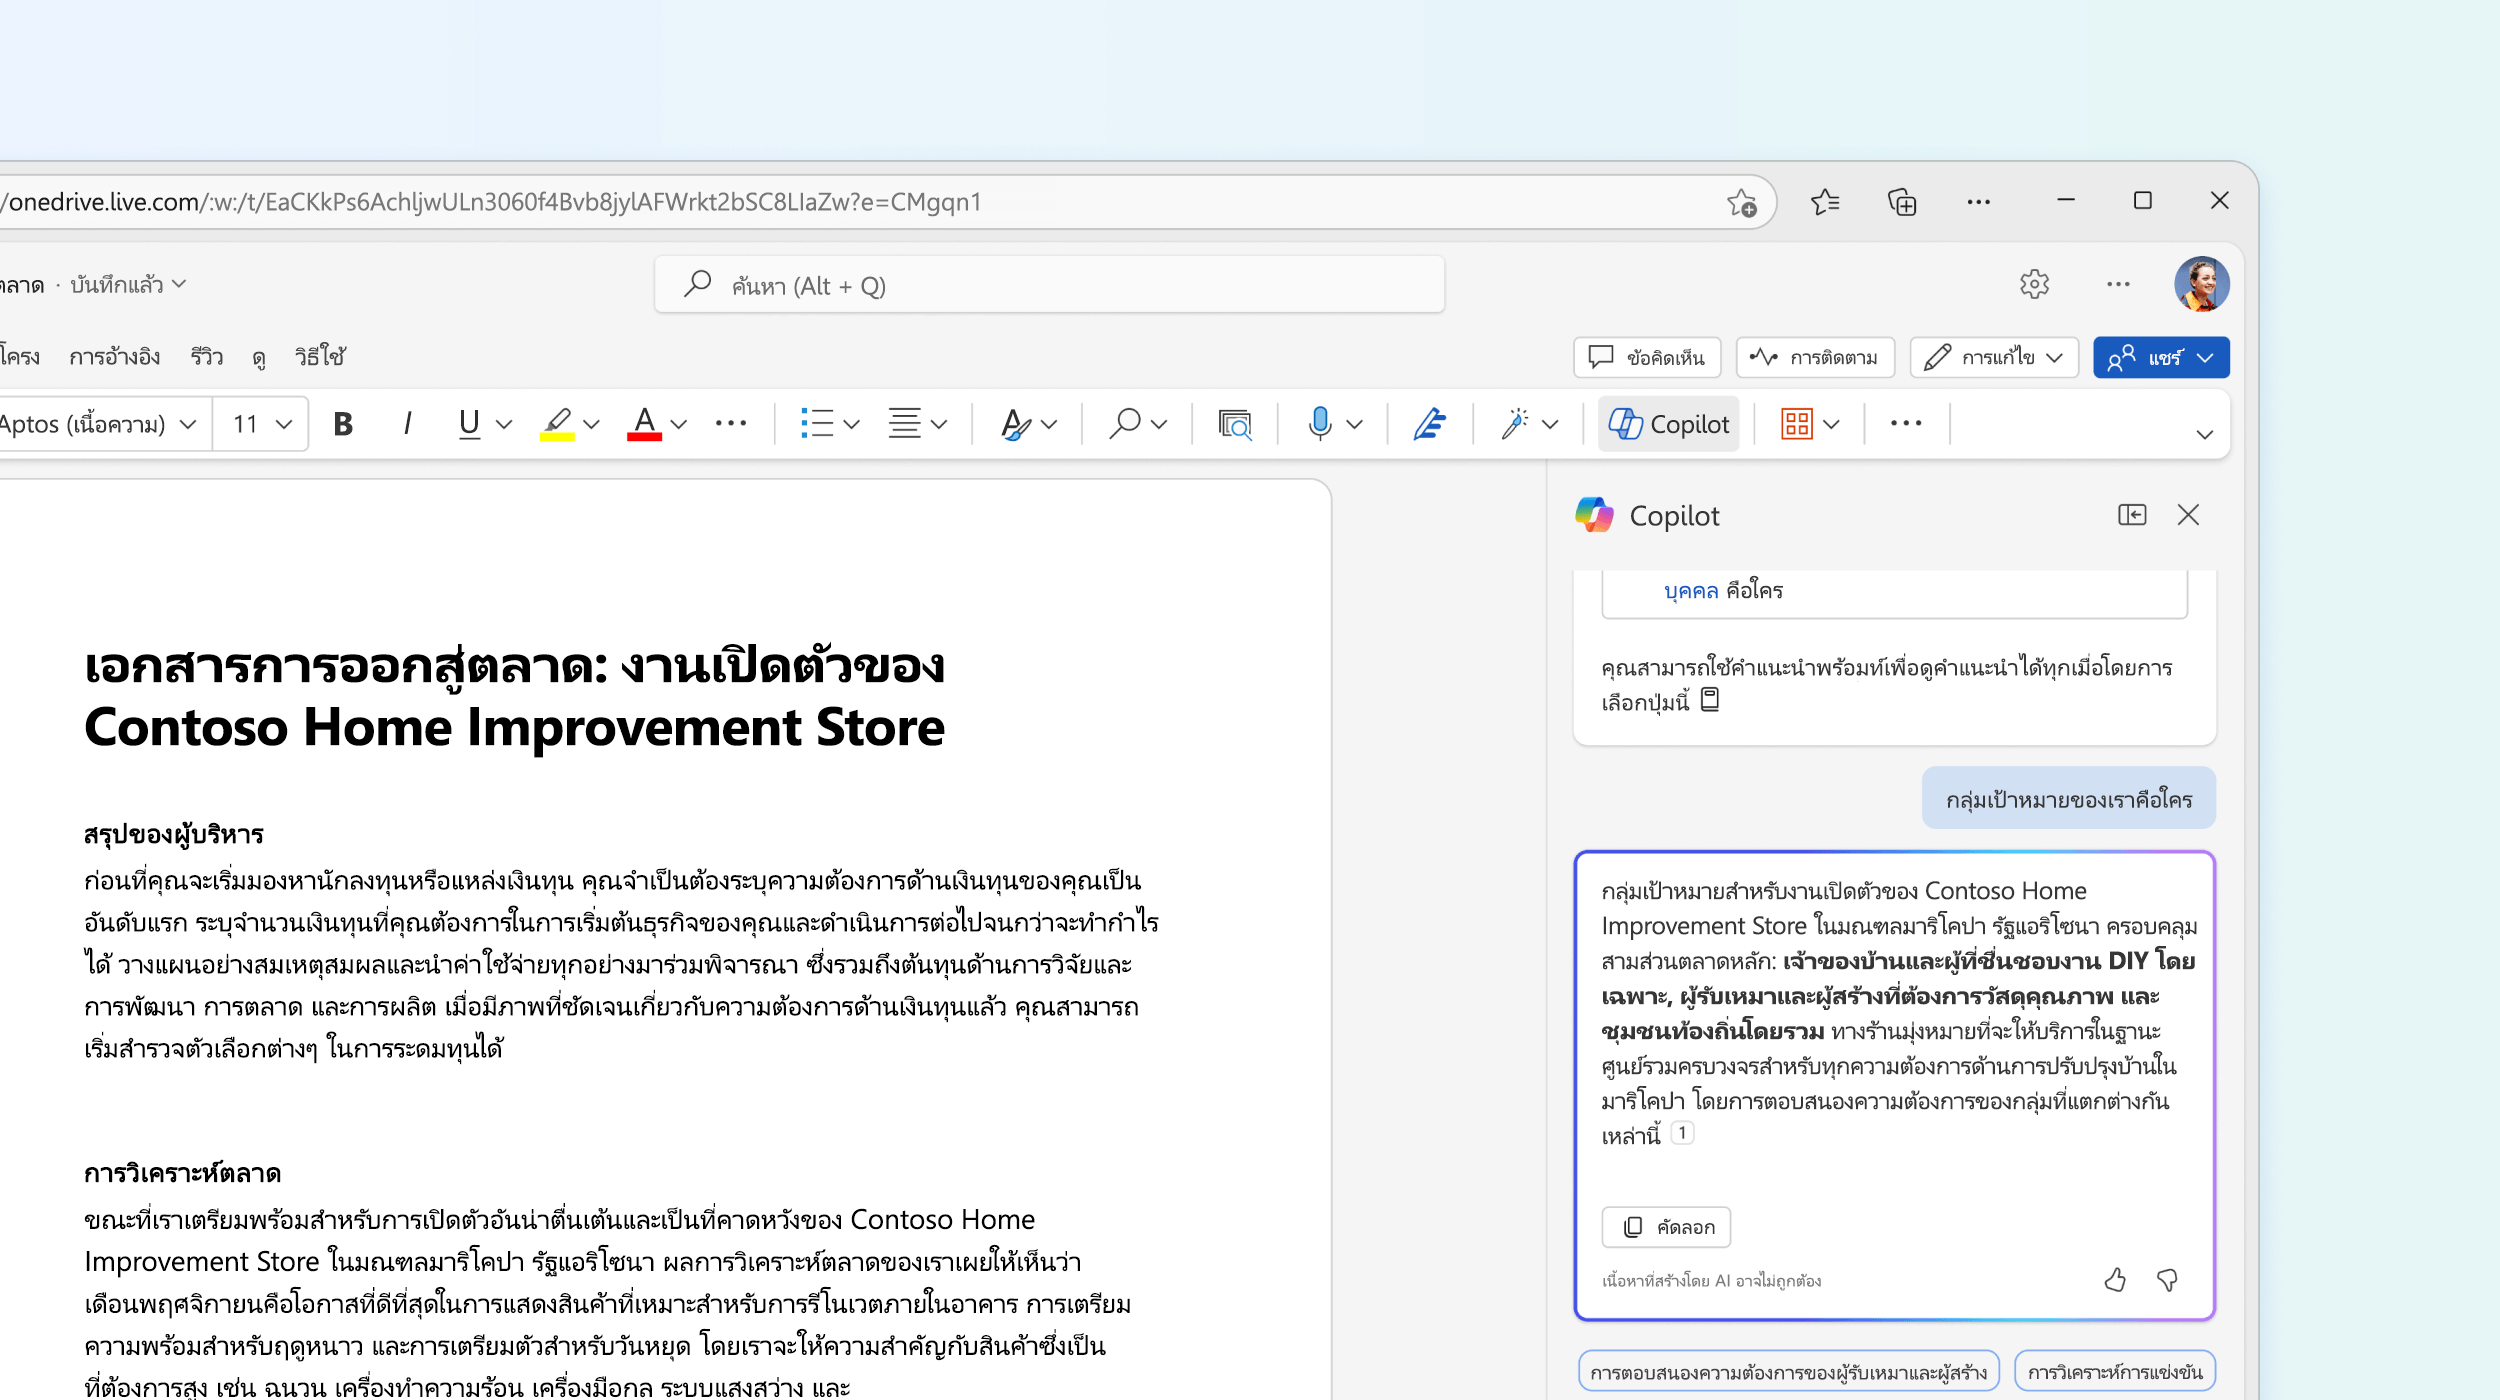Start Dictate microphone
This screenshot has height=1400, width=2500.
tap(1320, 424)
